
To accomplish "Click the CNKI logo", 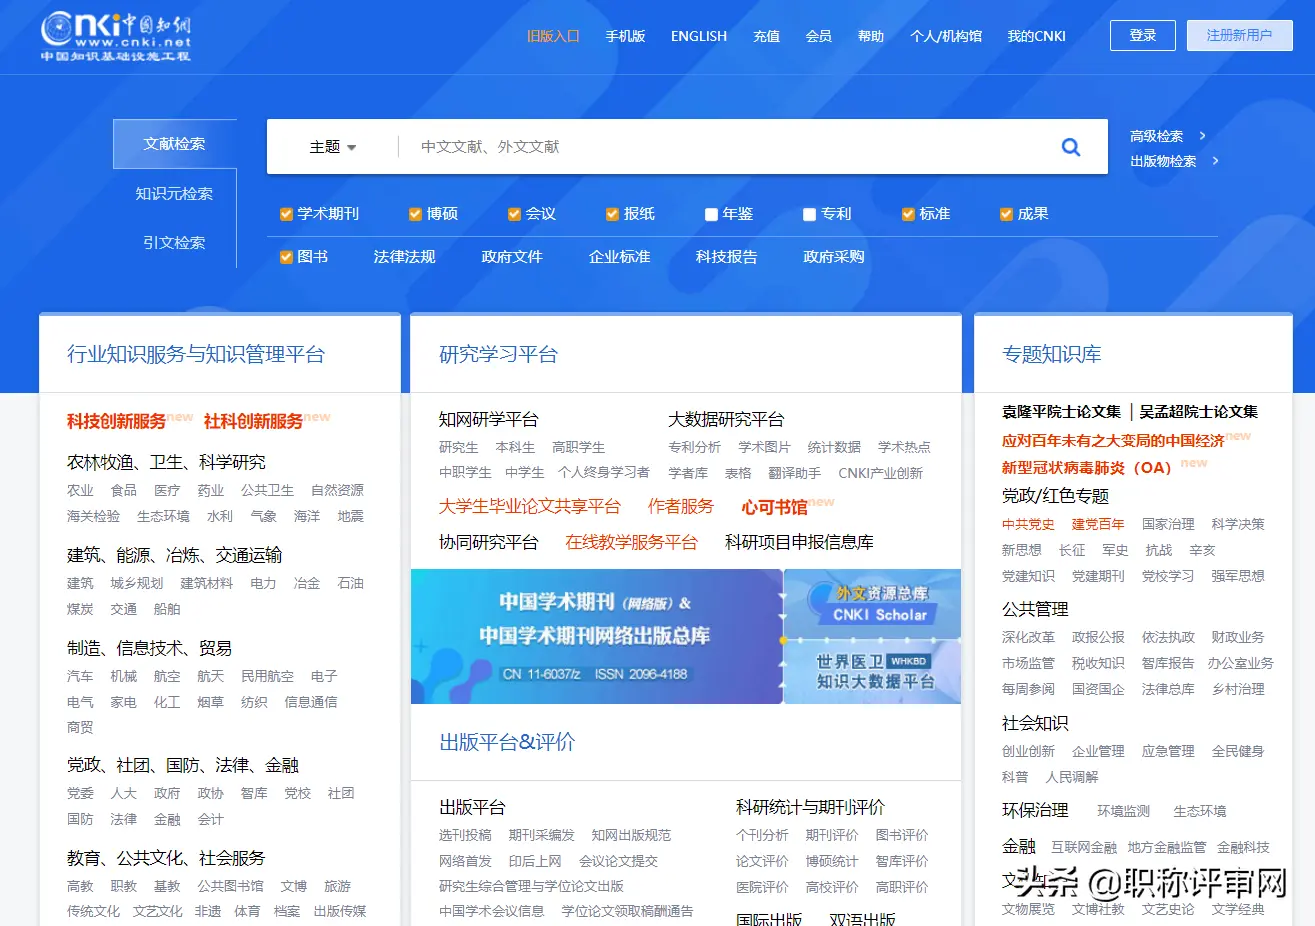I will tap(116, 36).
